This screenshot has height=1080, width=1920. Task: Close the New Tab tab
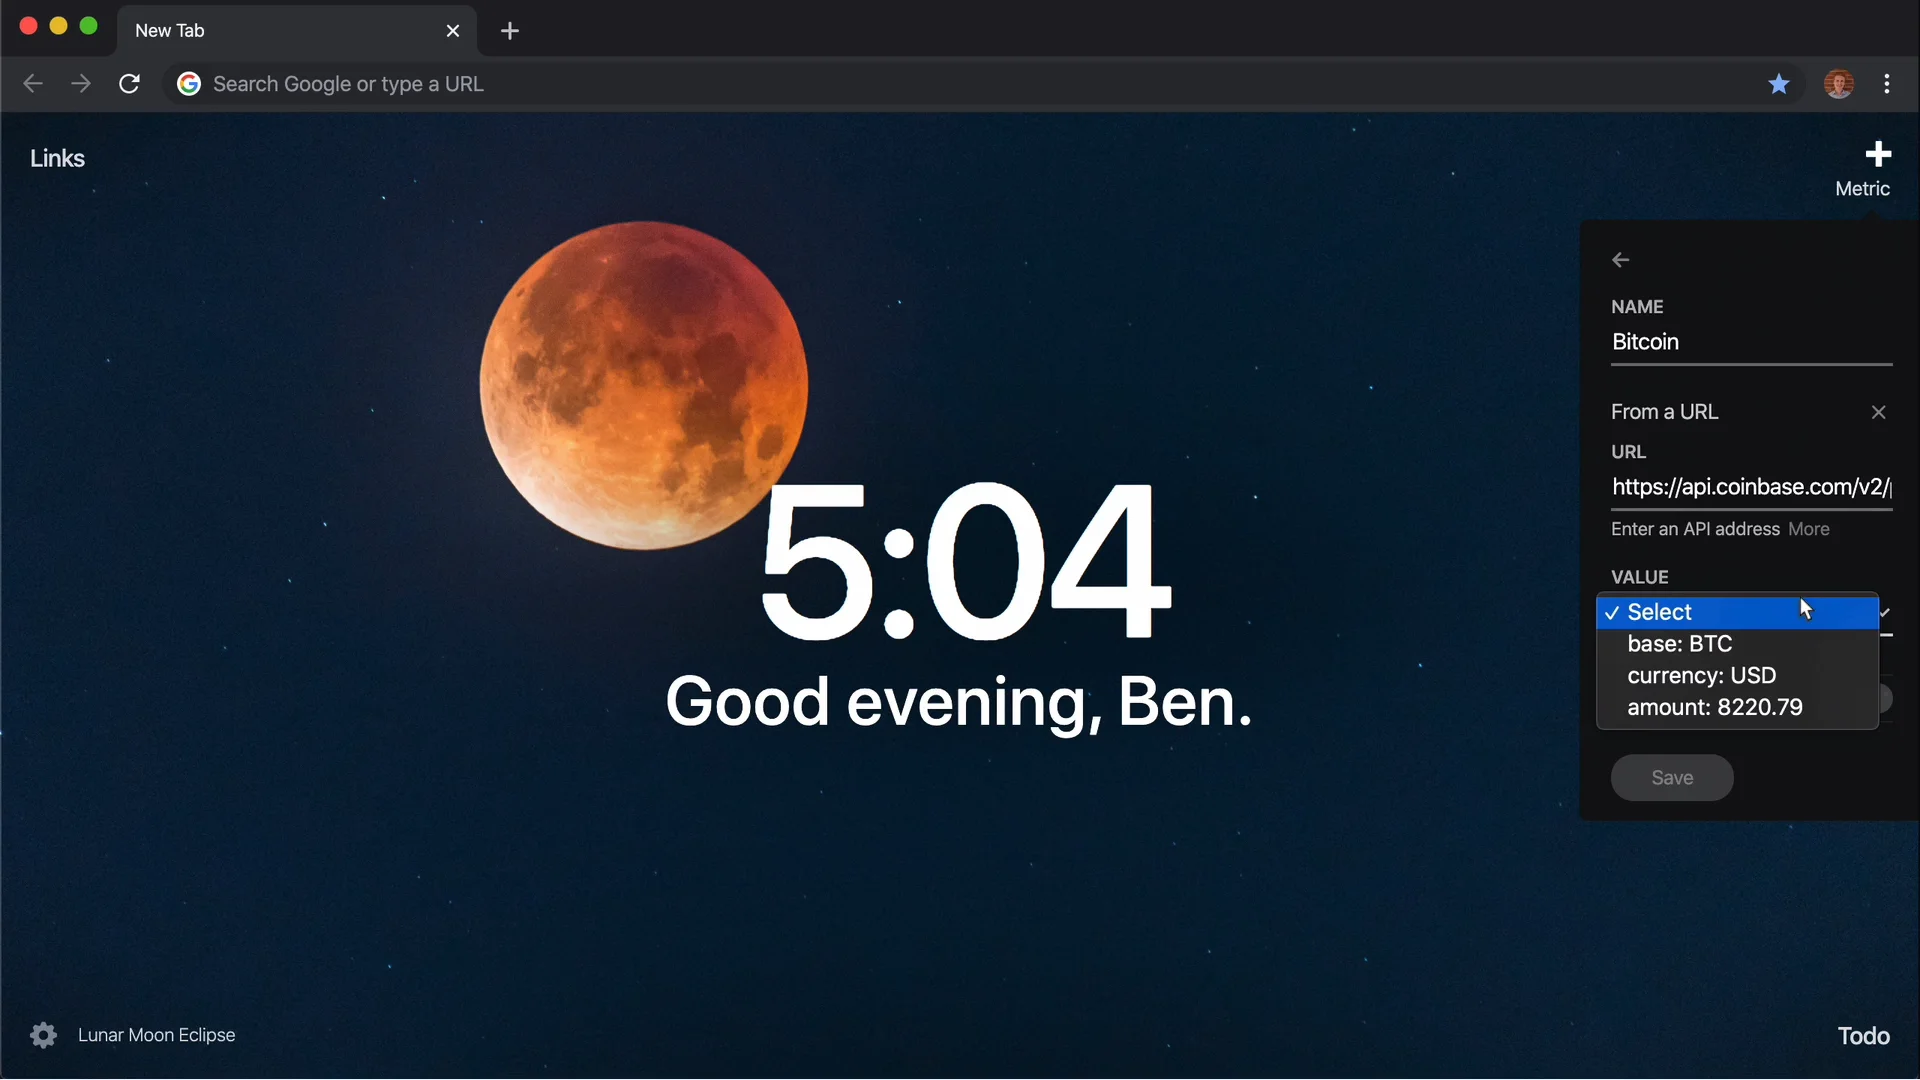click(x=453, y=31)
